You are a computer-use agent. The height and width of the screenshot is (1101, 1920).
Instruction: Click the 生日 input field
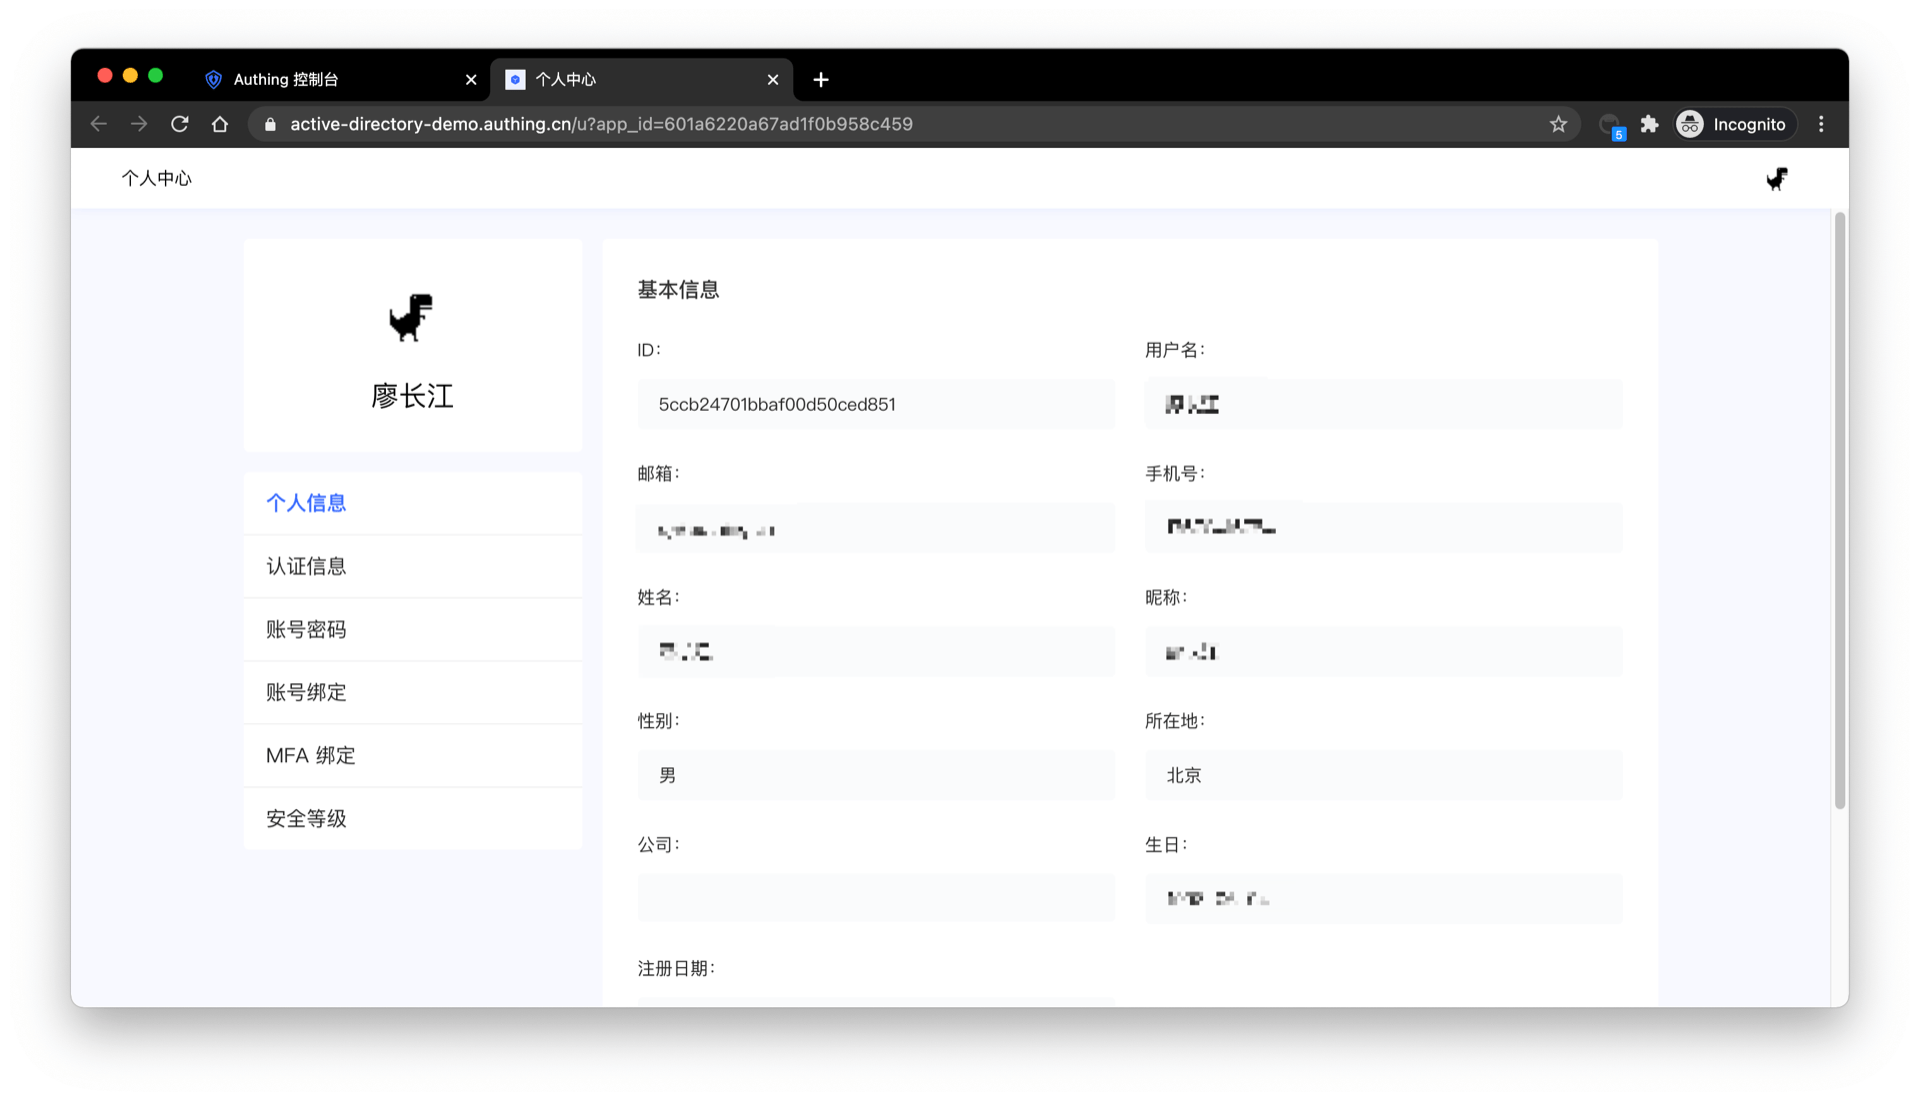tap(1384, 898)
